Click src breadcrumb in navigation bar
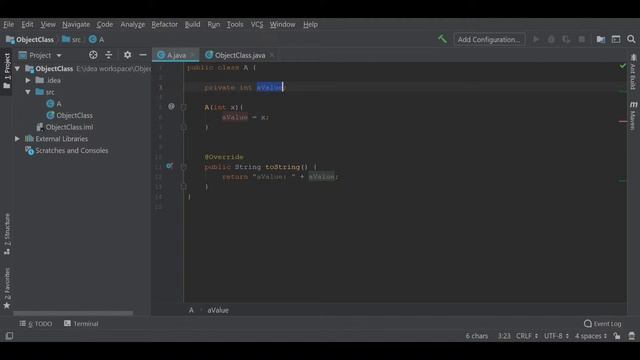Screen dimensions: 640x360 pos(71,40)
